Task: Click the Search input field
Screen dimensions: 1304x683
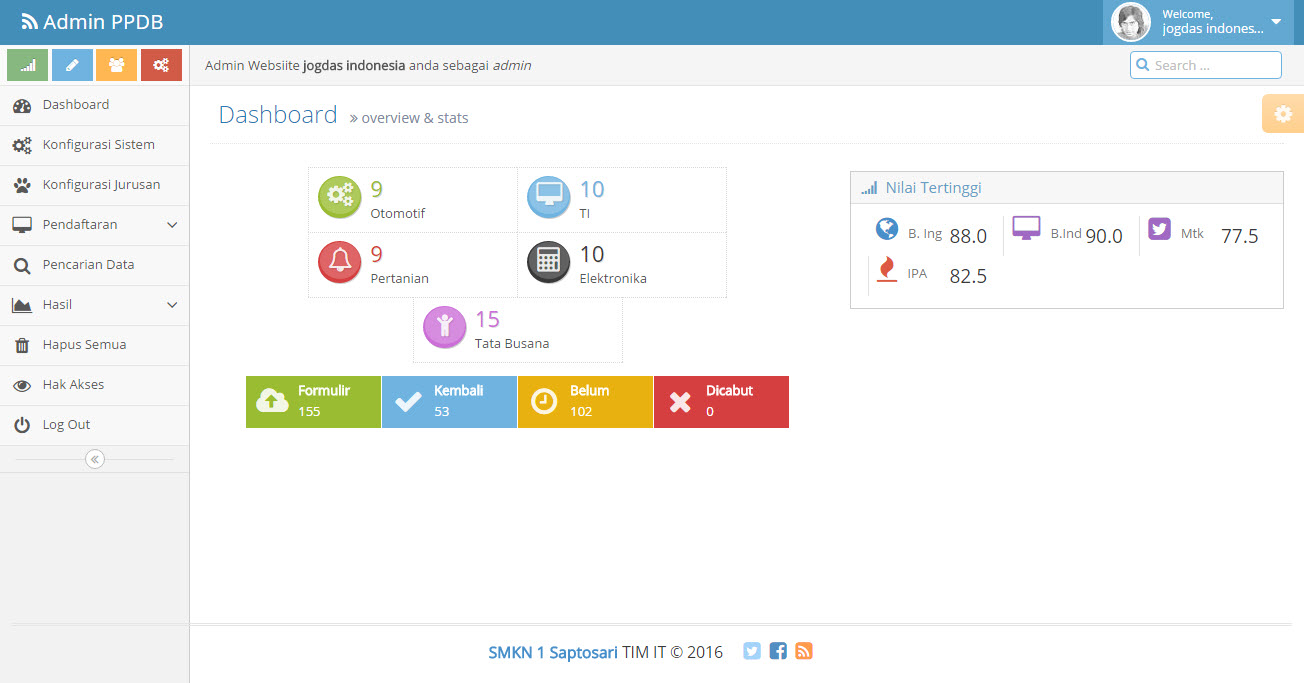Action: point(1214,65)
